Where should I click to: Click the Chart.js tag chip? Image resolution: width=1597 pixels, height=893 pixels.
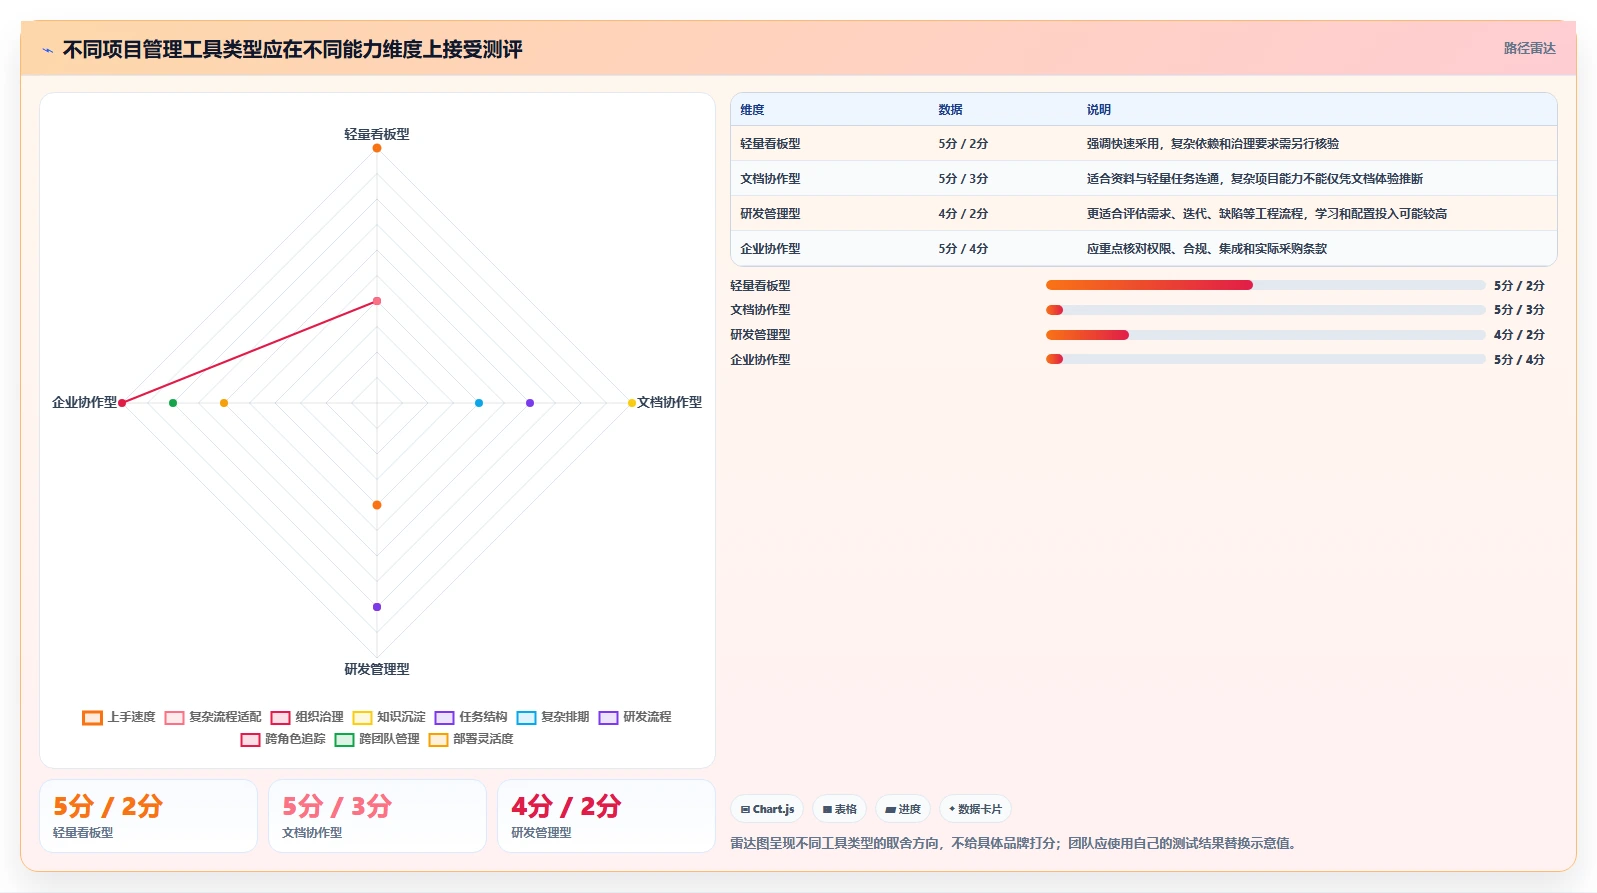click(x=767, y=809)
